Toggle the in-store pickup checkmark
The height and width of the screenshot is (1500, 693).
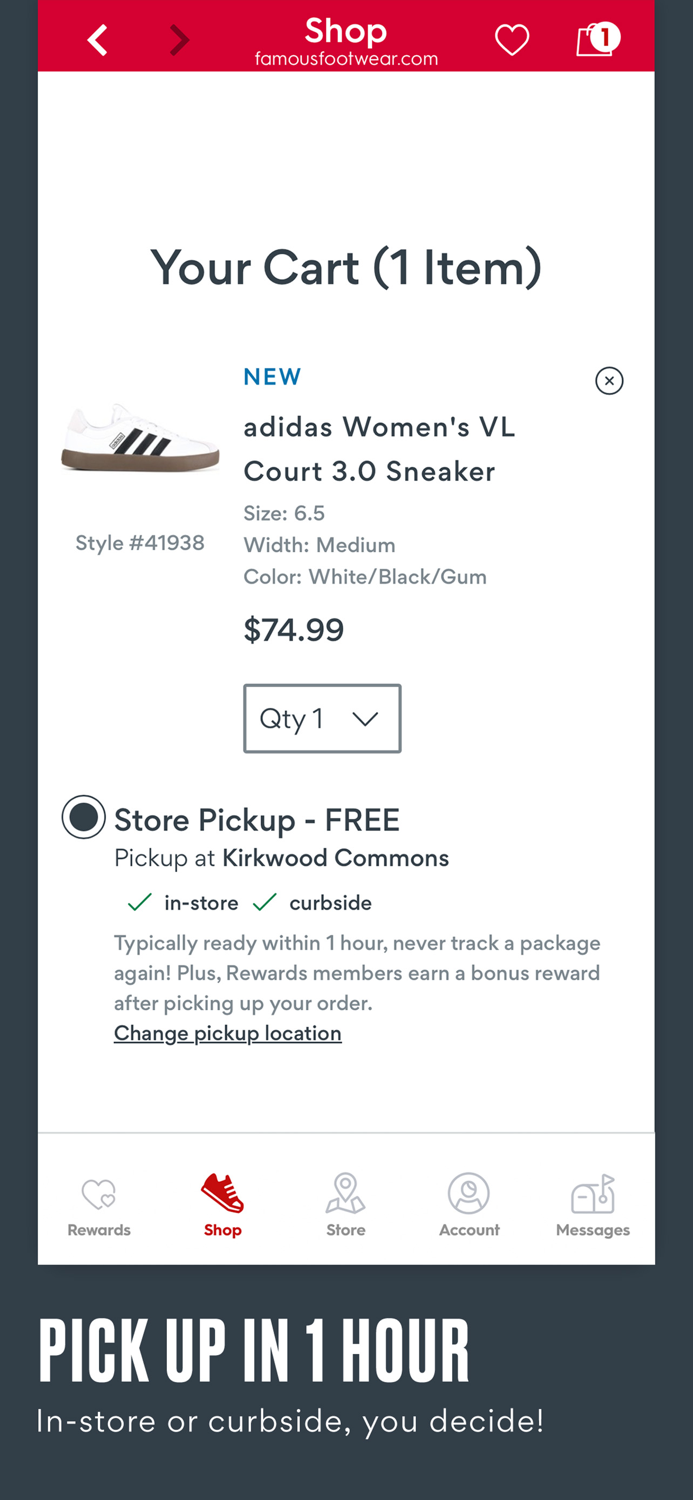tap(139, 901)
